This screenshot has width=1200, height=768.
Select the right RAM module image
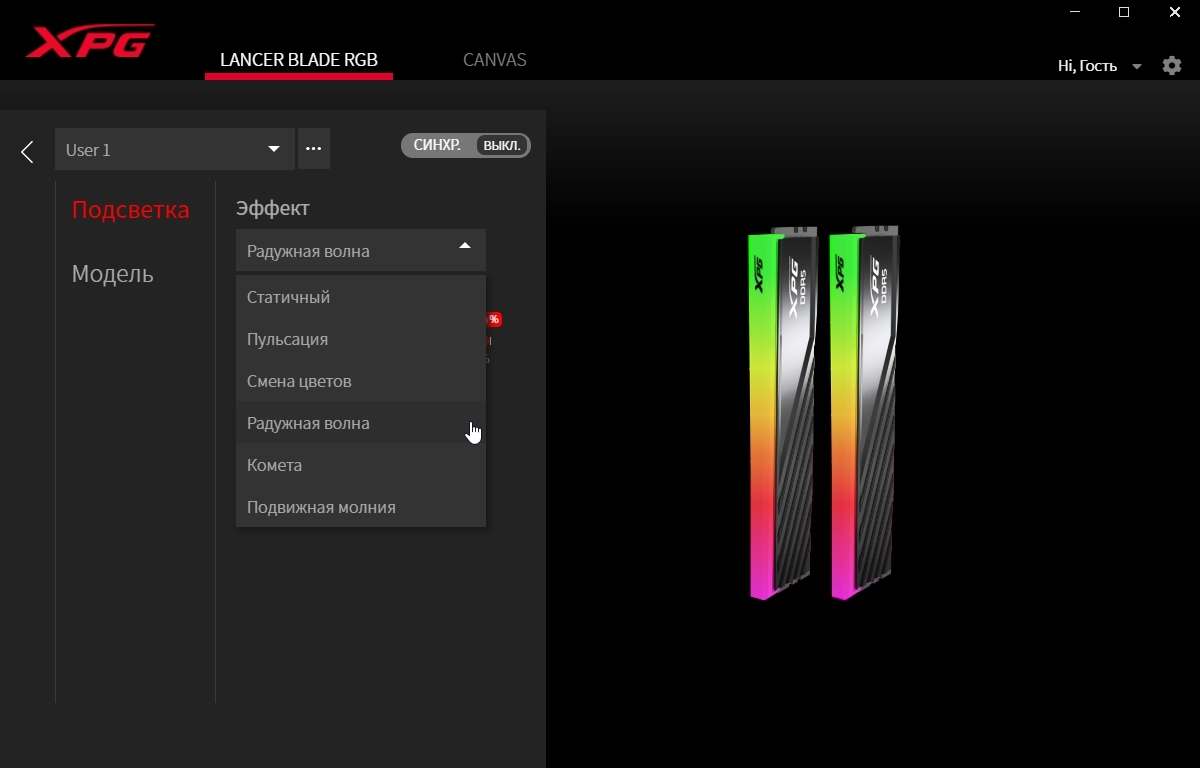863,413
